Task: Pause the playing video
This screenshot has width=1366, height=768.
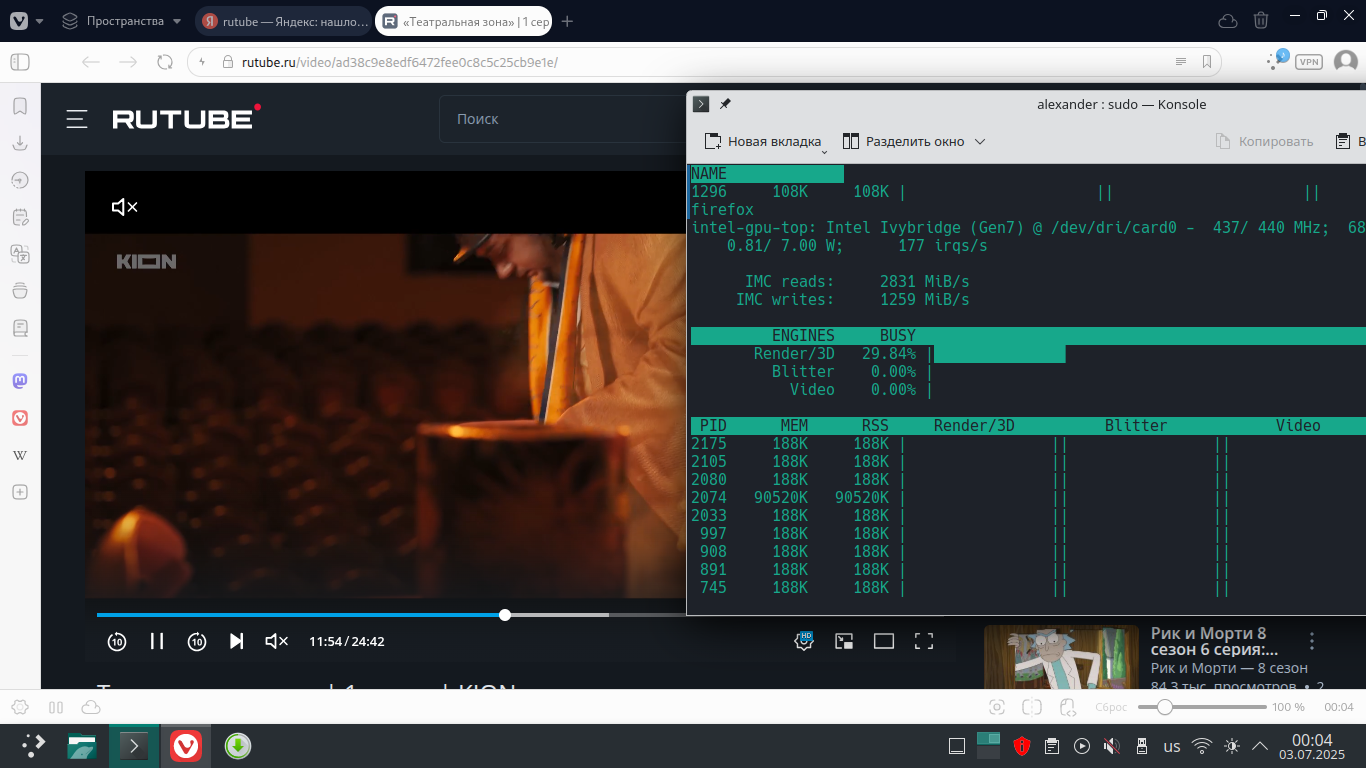Action: click(x=157, y=641)
